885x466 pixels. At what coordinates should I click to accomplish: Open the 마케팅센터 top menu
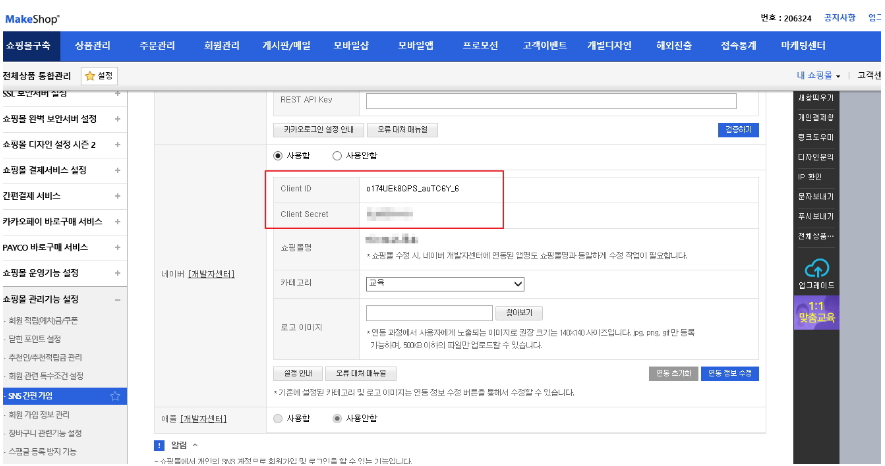(x=803, y=46)
